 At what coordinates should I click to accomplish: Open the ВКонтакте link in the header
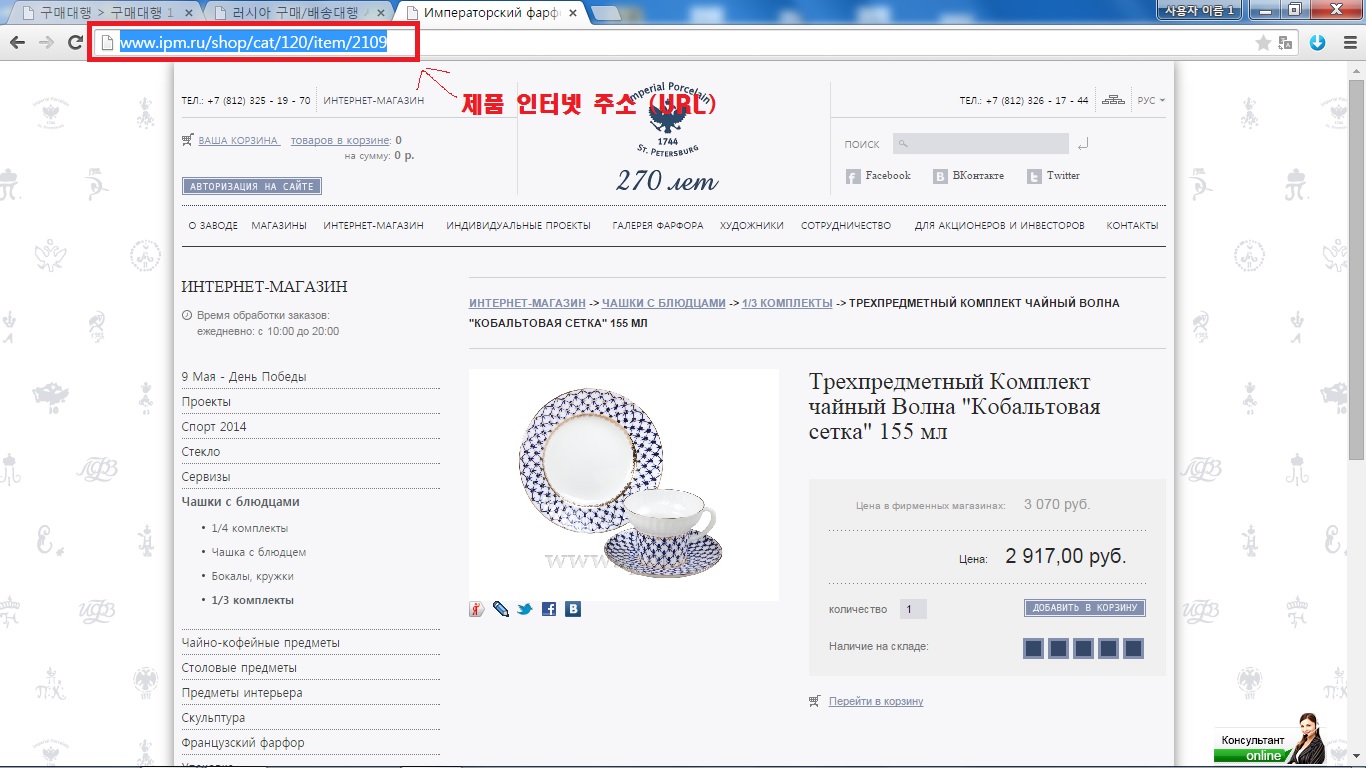pyautogui.click(x=968, y=176)
